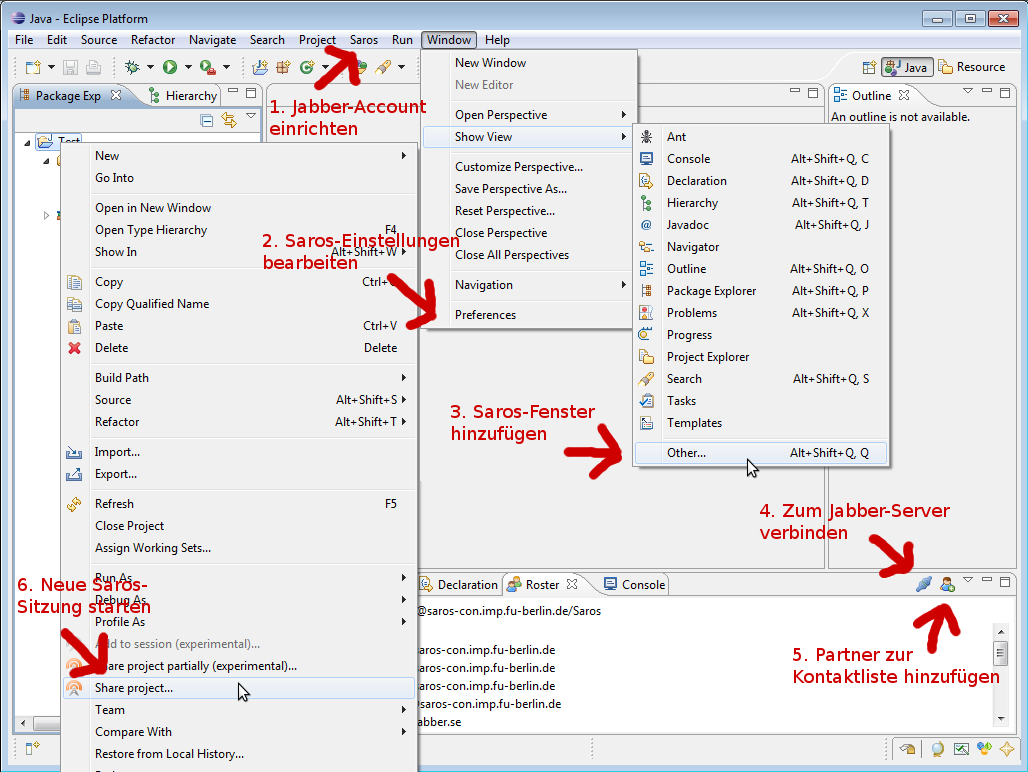Viewport: 1028px width, 772px height.
Task: Click the Debug bug icon in toolbar
Action: pos(133,67)
